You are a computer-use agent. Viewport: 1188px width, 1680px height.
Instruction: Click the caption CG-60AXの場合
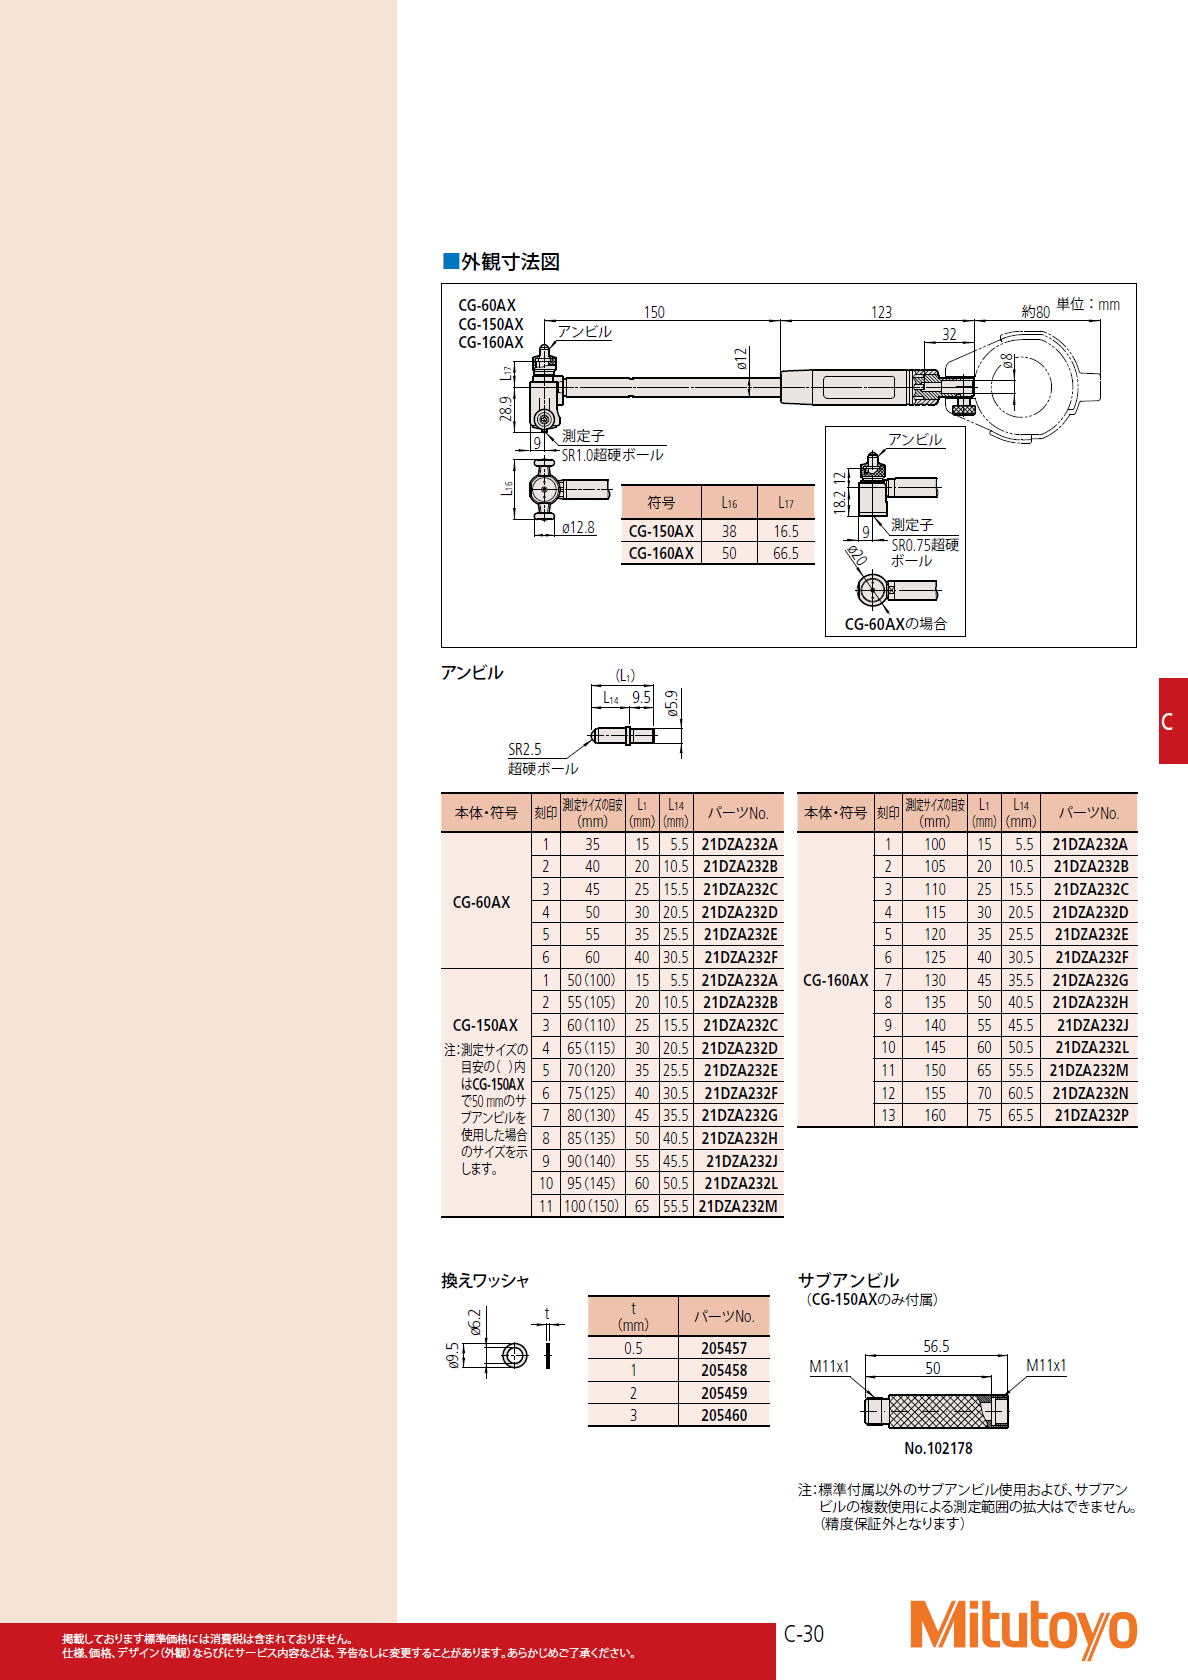coord(895,624)
